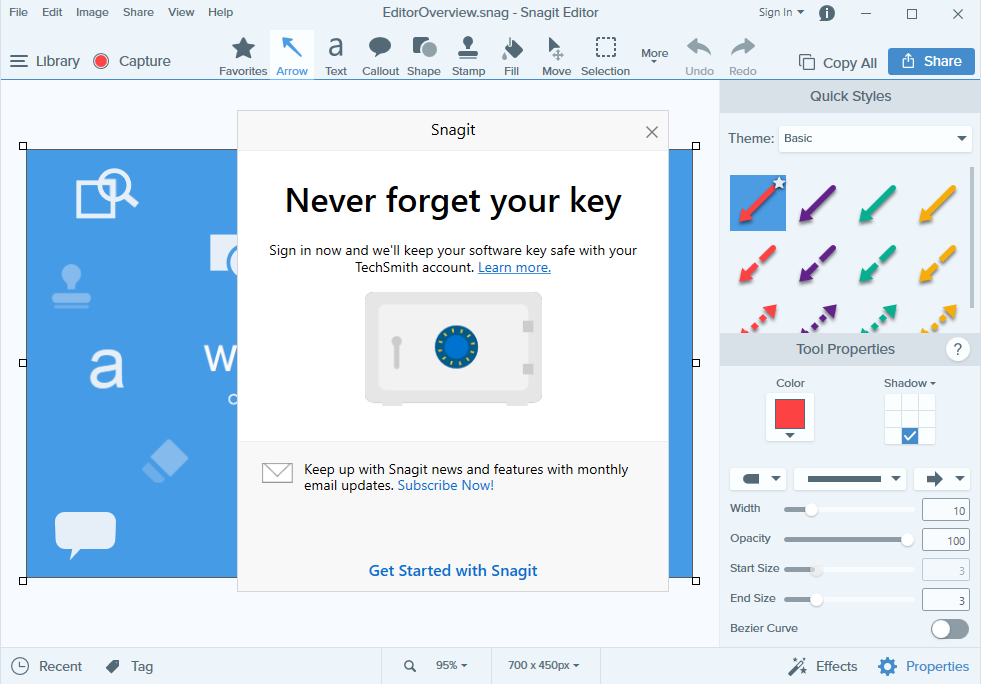Click Copy All
981x684 pixels.
click(838, 63)
